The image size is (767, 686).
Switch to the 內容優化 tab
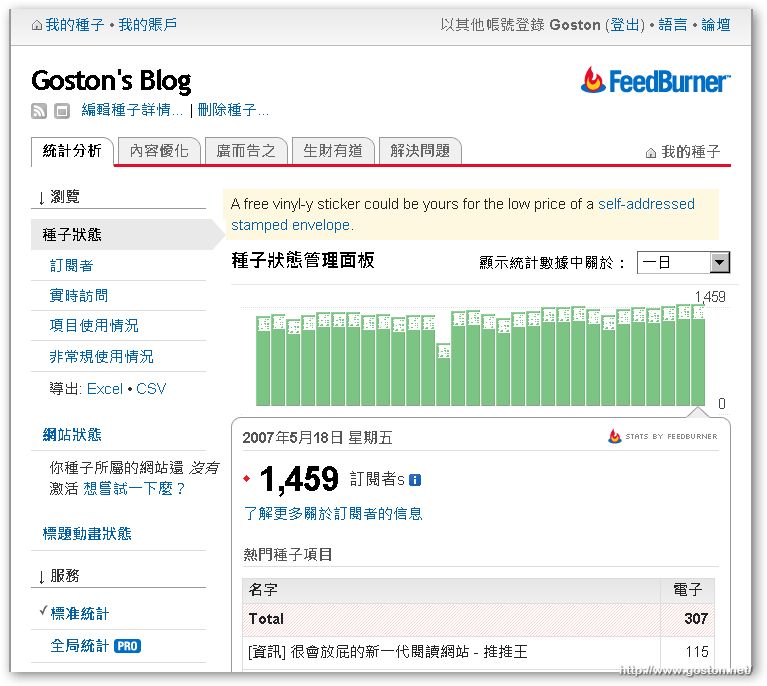click(x=159, y=151)
